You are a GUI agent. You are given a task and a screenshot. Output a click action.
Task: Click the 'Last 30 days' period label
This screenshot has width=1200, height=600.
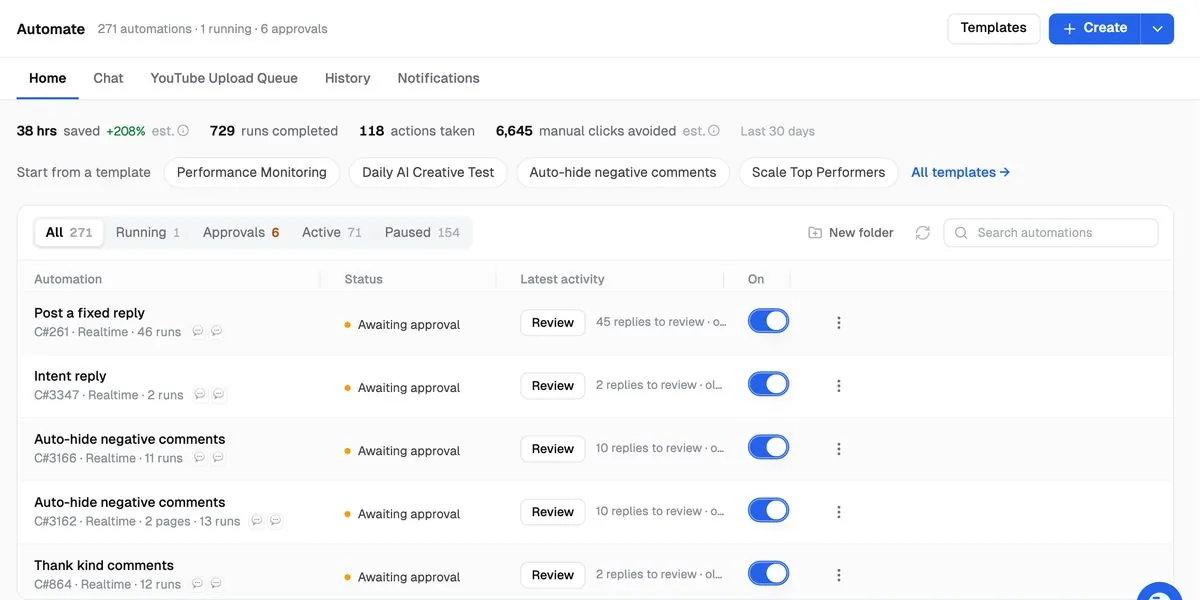777,131
